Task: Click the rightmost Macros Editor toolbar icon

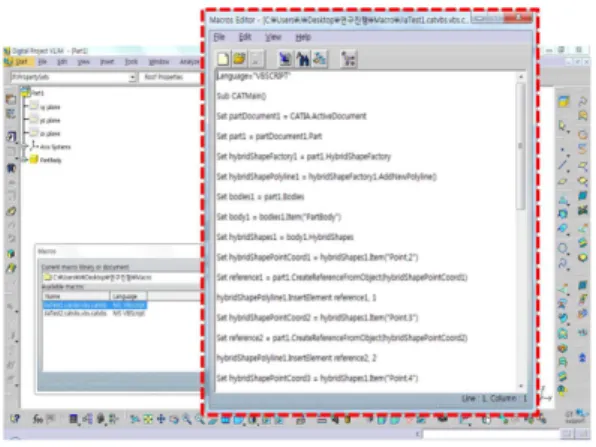Action: 349,59
